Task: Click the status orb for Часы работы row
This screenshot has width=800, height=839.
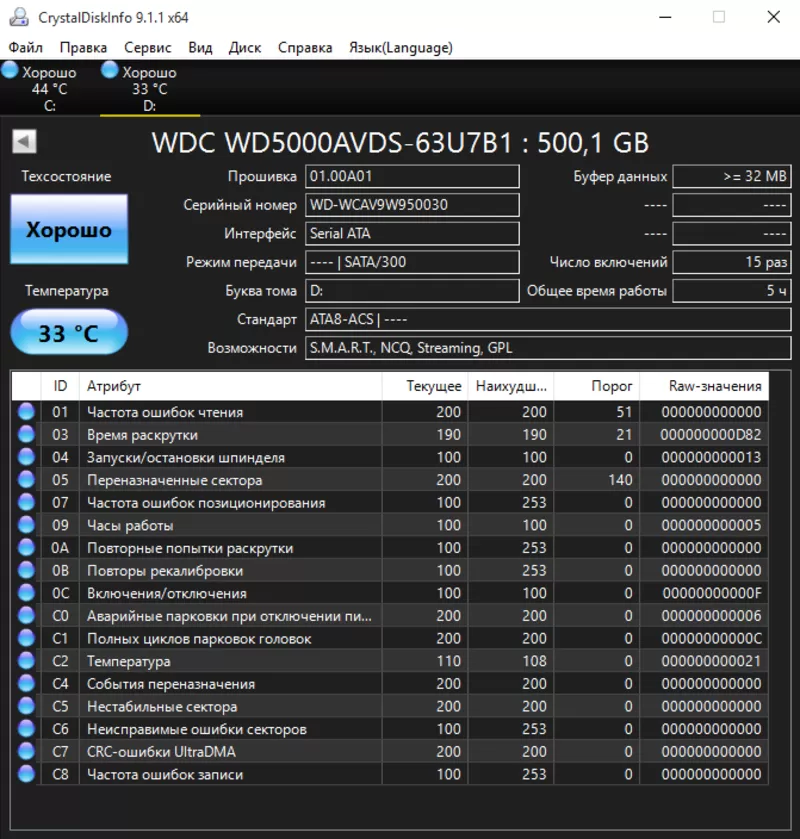Action: click(x=26, y=525)
